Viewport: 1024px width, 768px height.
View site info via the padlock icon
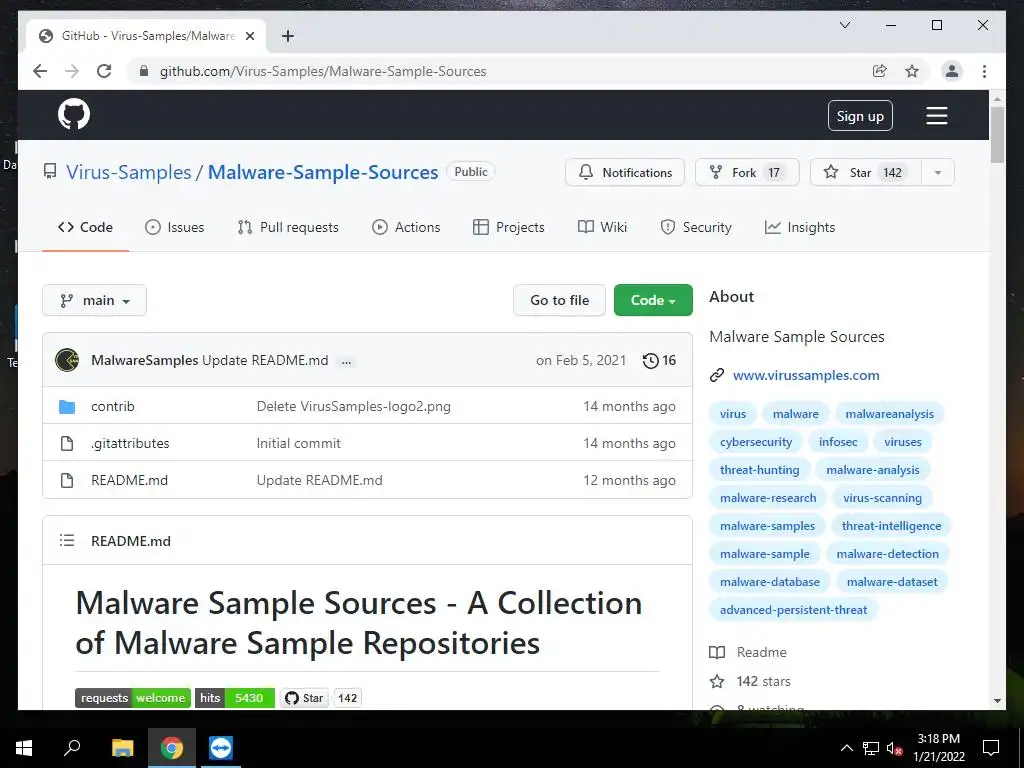(x=144, y=71)
